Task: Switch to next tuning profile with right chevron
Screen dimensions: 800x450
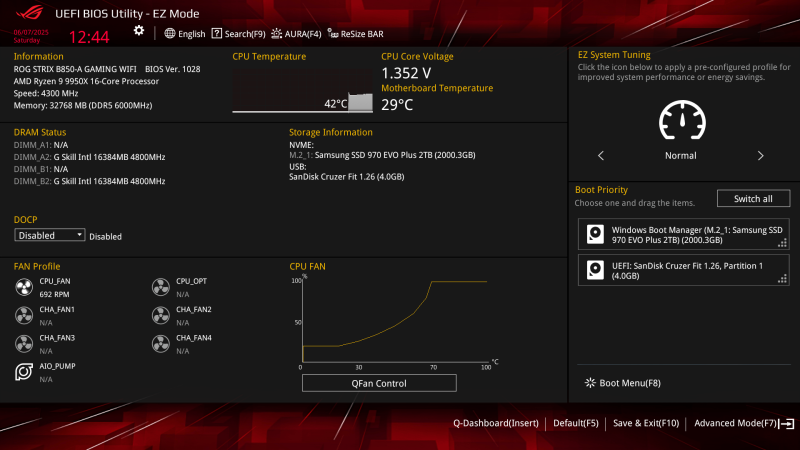Action: 760,156
